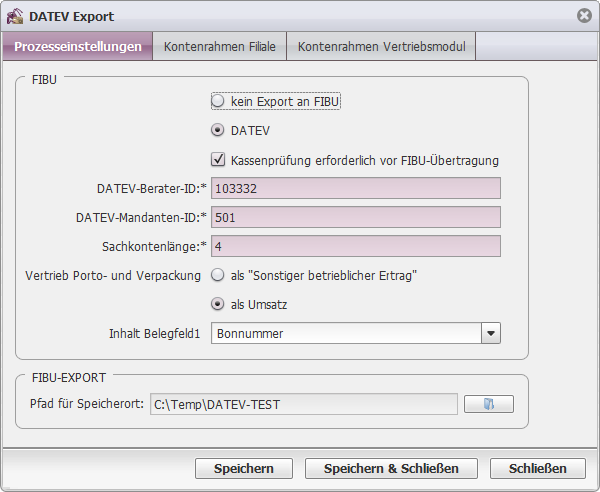This screenshot has width=600, height=492.
Task: Click the 'DATEV-Berater-ID:*' label
Action: point(152,189)
